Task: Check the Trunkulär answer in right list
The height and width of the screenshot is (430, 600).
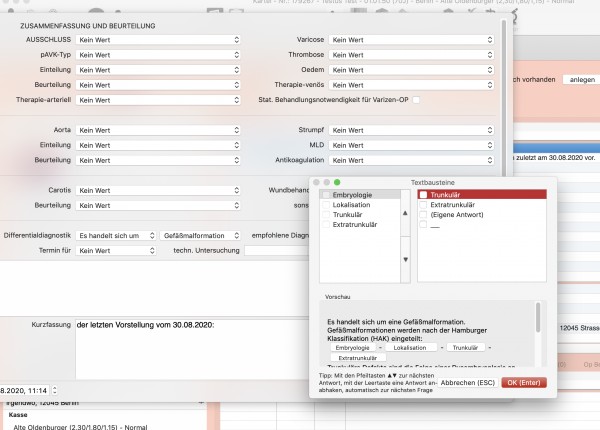Action: [x=423, y=195]
